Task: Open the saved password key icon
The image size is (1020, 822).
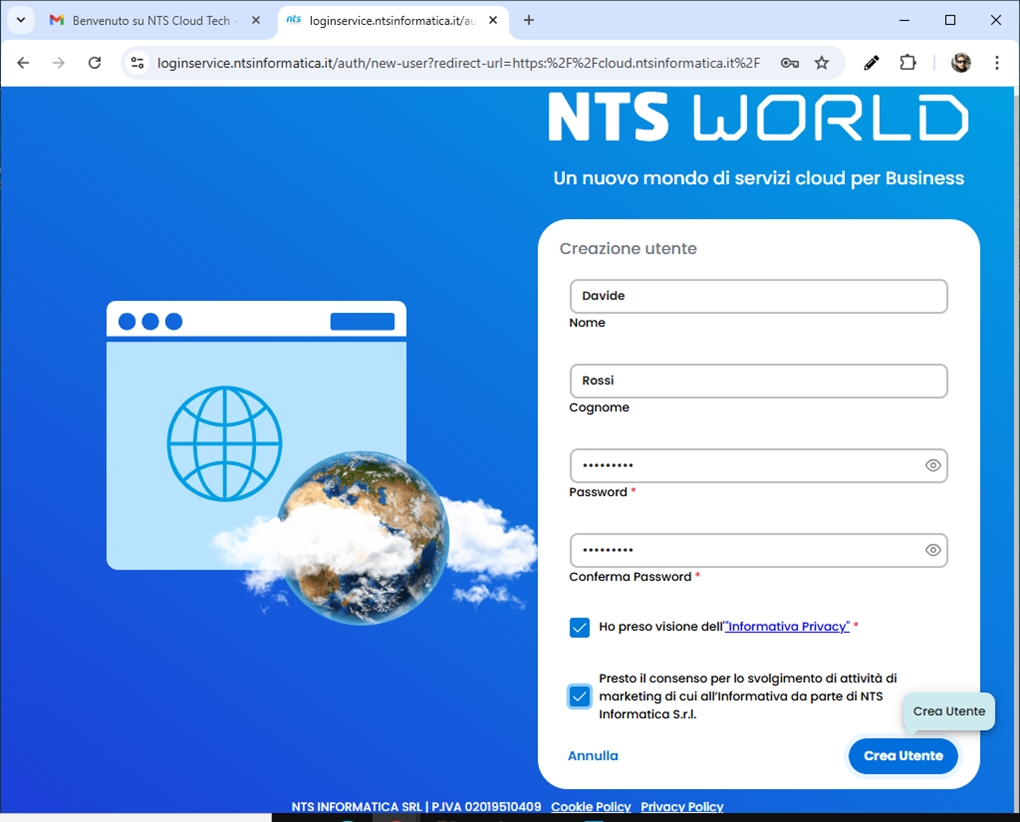Action: pos(790,63)
